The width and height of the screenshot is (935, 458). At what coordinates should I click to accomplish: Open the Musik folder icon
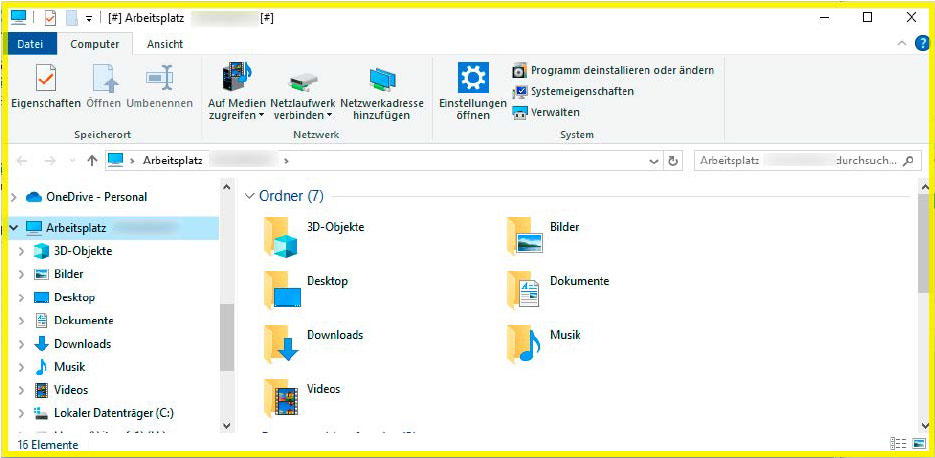(x=524, y=342)
